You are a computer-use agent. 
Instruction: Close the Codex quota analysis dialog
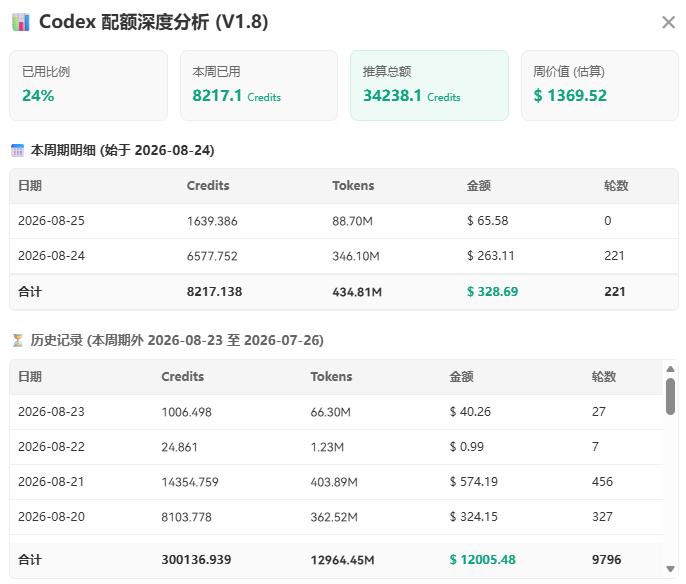[668, 22]
